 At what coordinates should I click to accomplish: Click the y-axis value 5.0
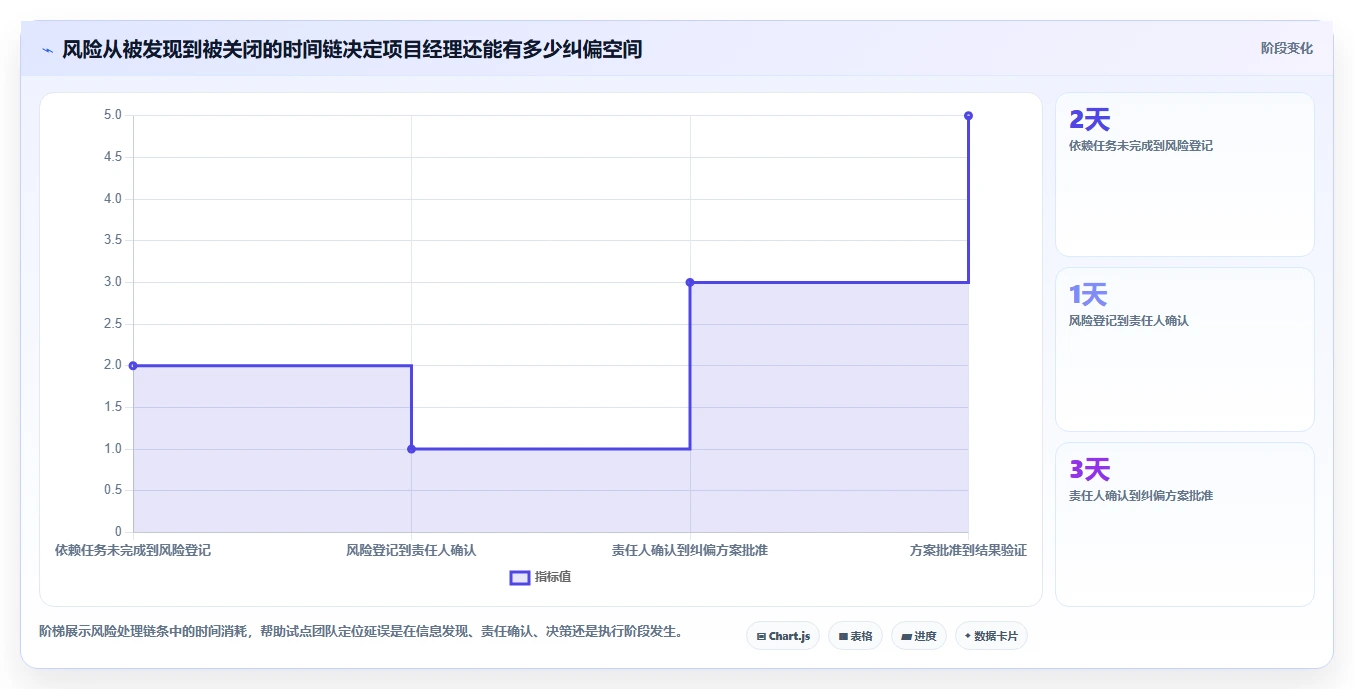pos(112,115)
